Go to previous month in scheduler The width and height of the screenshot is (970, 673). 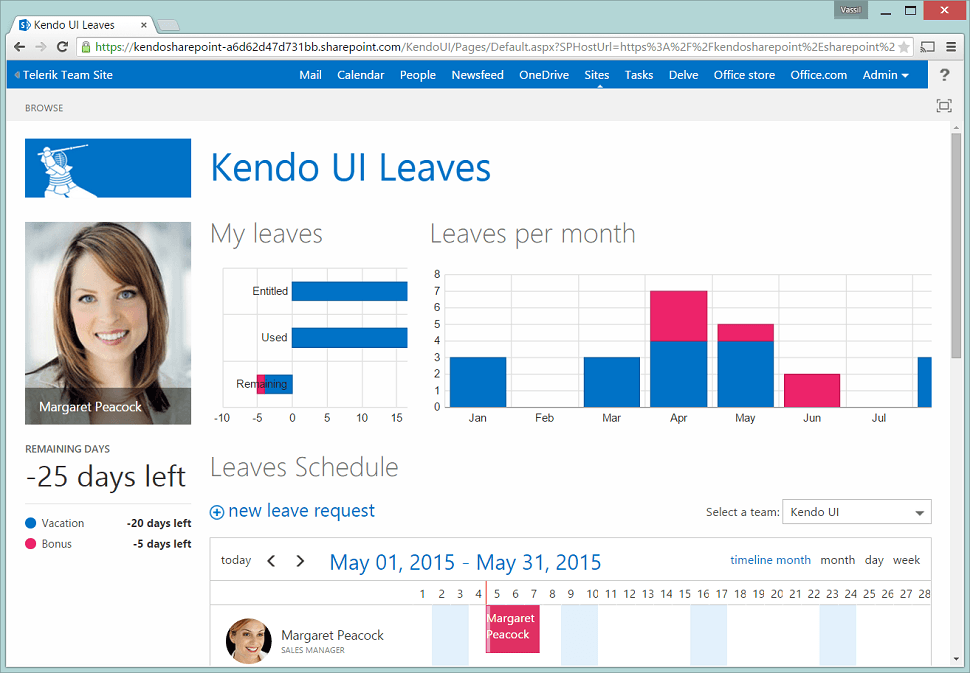coord(271,561)
